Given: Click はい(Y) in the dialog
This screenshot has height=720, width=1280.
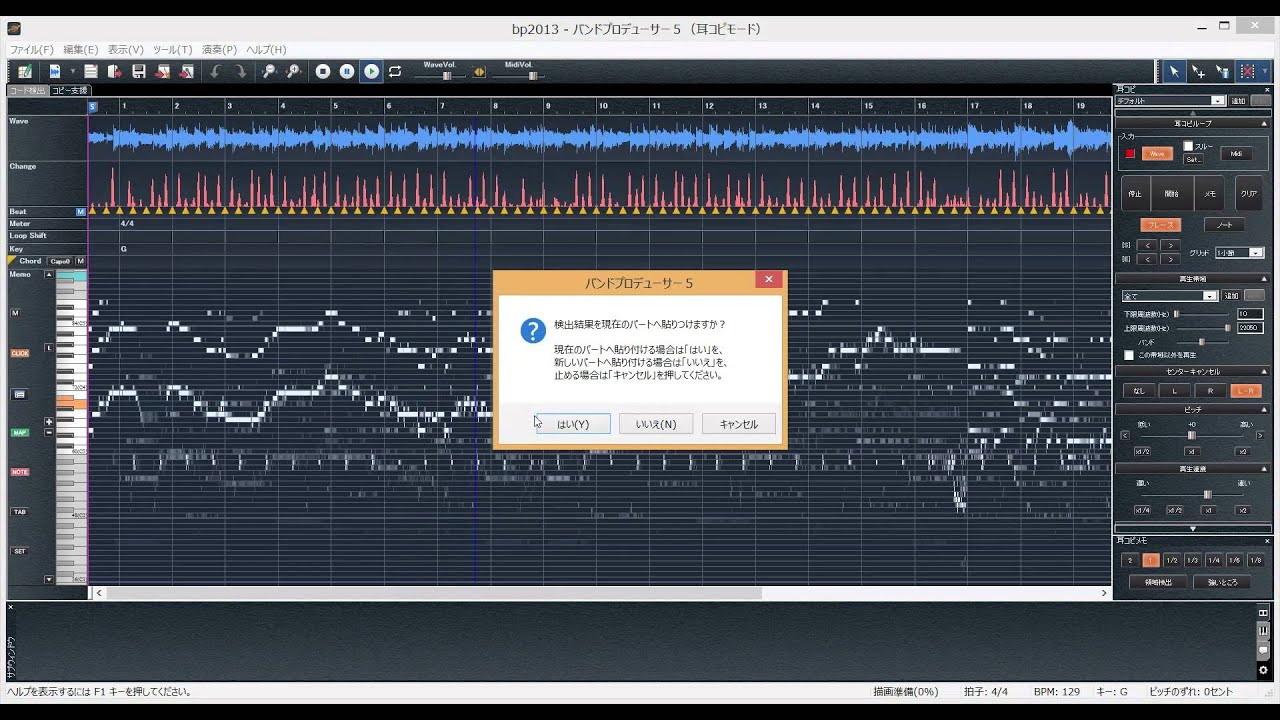Looking at the screenshot, I should (x=573, y=424).
